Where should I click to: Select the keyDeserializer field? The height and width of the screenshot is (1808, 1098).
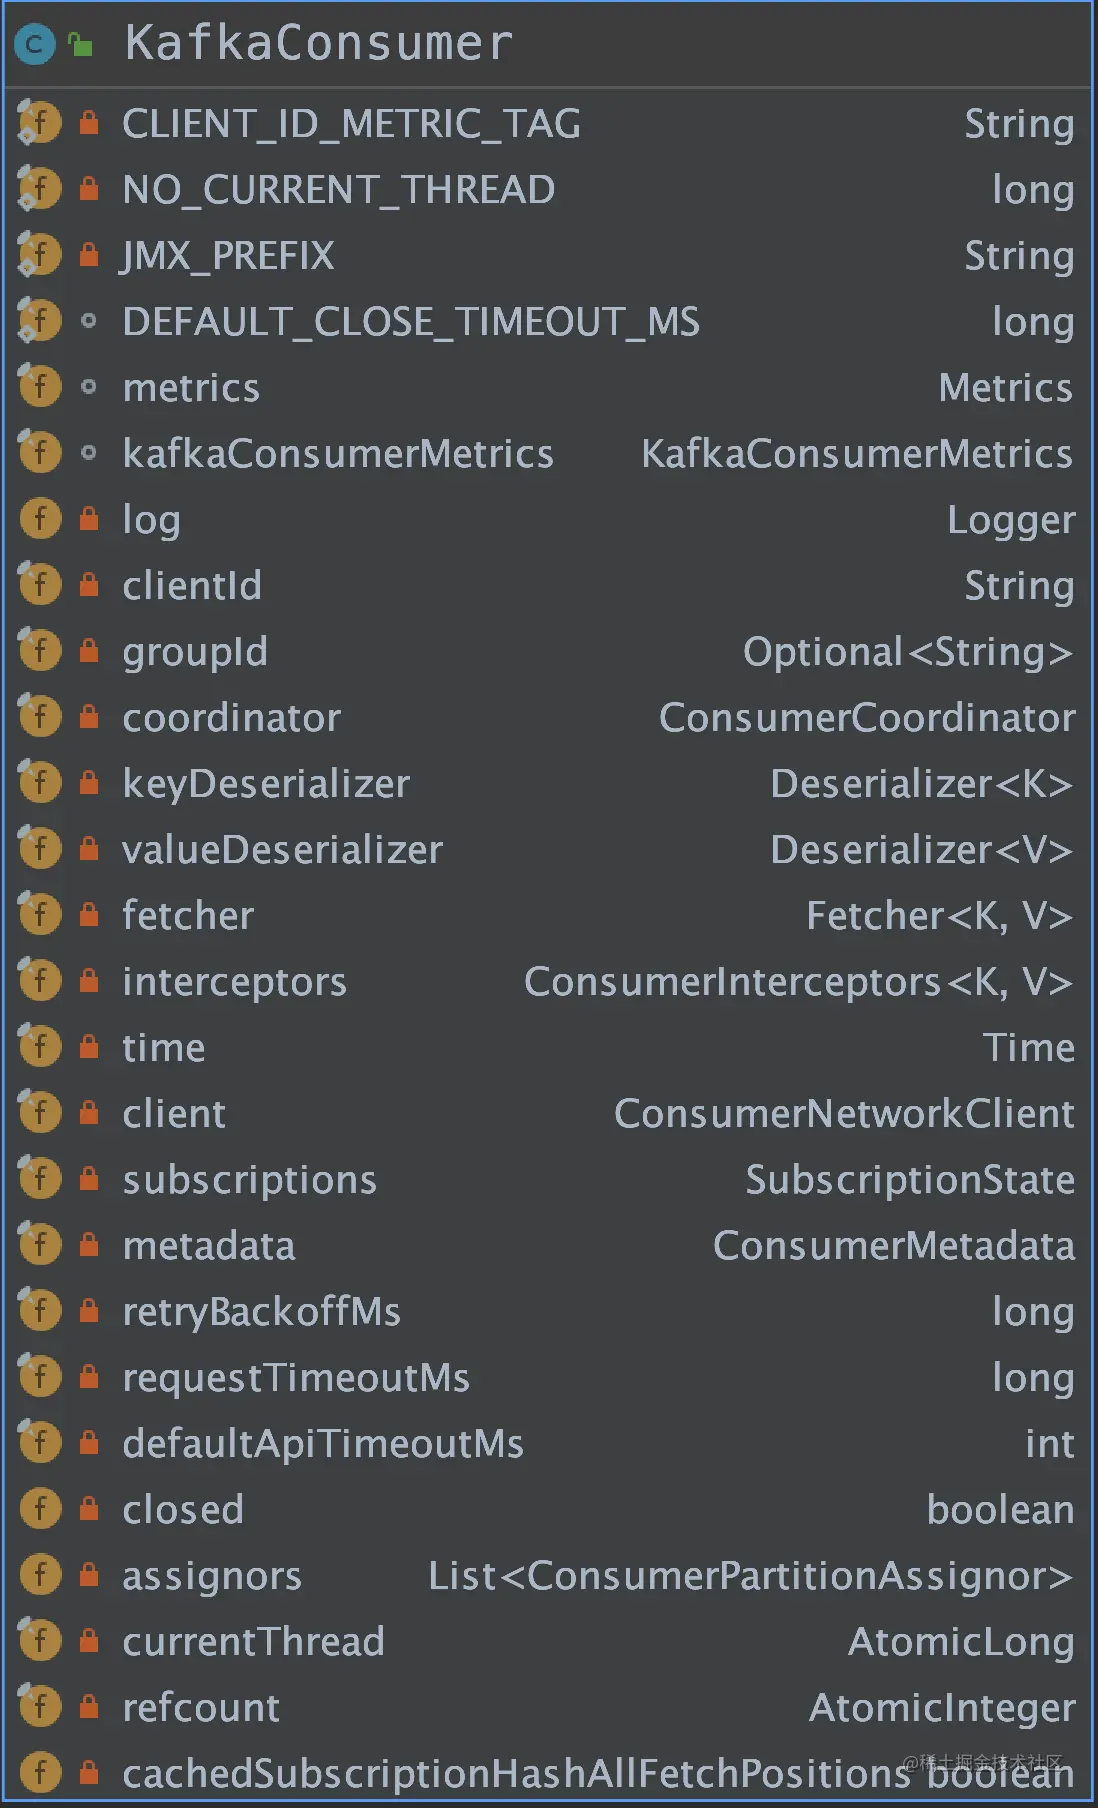548,783
